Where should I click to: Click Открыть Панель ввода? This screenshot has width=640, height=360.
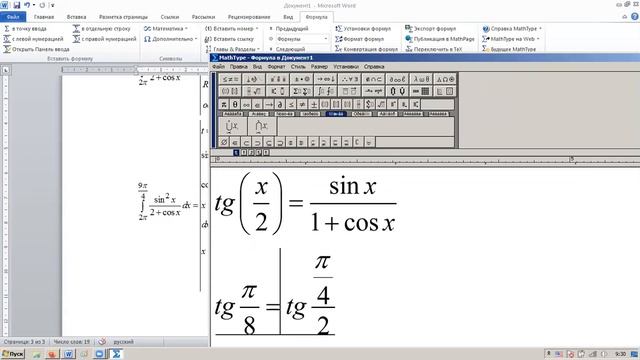pos(36,49)
